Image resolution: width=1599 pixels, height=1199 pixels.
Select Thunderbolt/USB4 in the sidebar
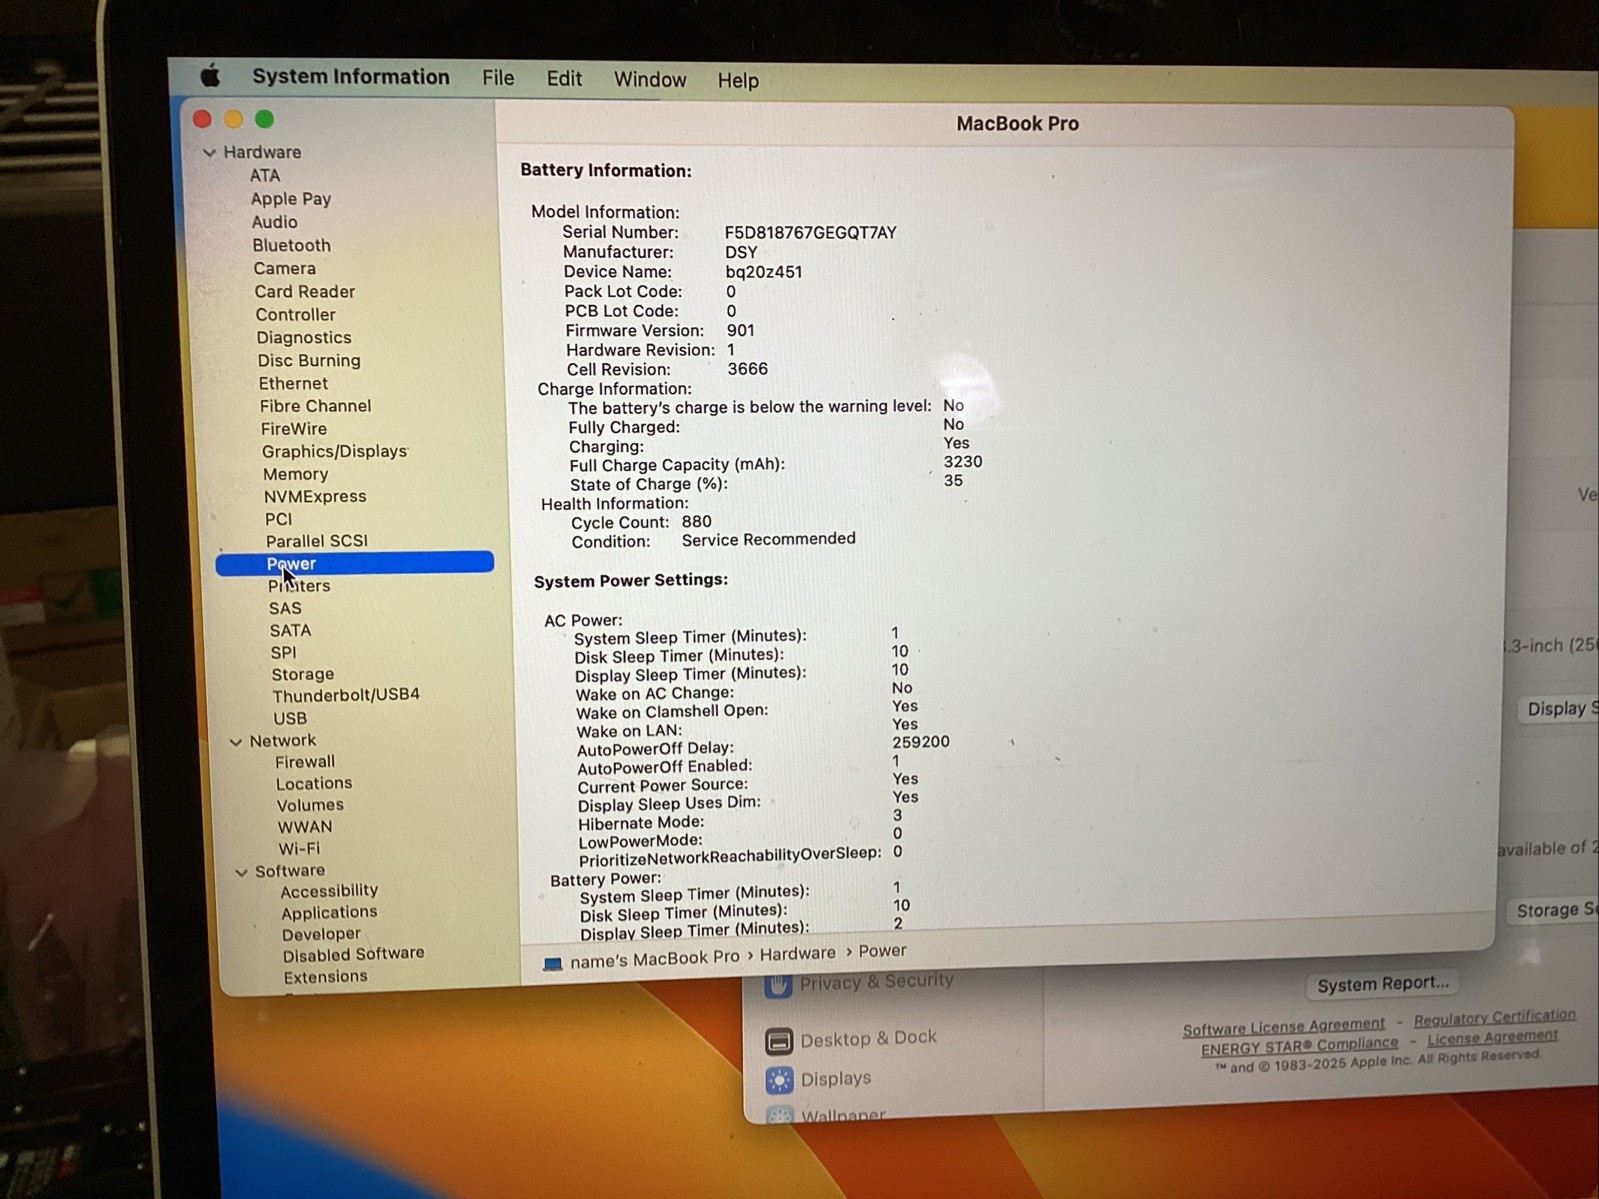346,695
